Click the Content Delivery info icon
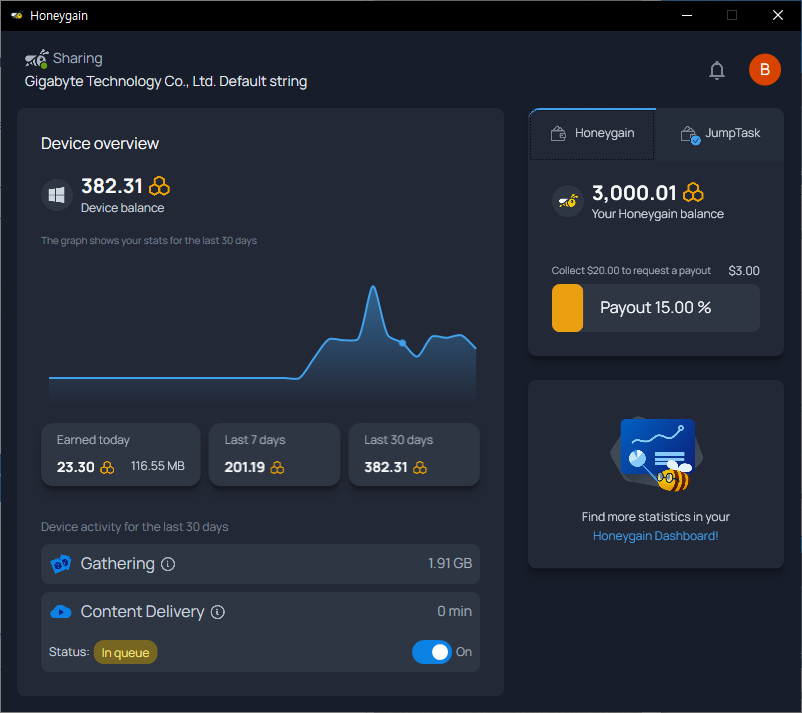This screenshot has height=713, width=802. point(218,612)
